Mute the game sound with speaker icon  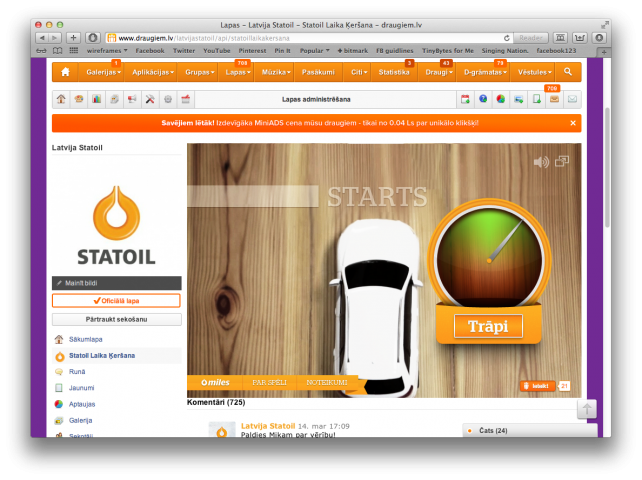(x=541, y=162)
